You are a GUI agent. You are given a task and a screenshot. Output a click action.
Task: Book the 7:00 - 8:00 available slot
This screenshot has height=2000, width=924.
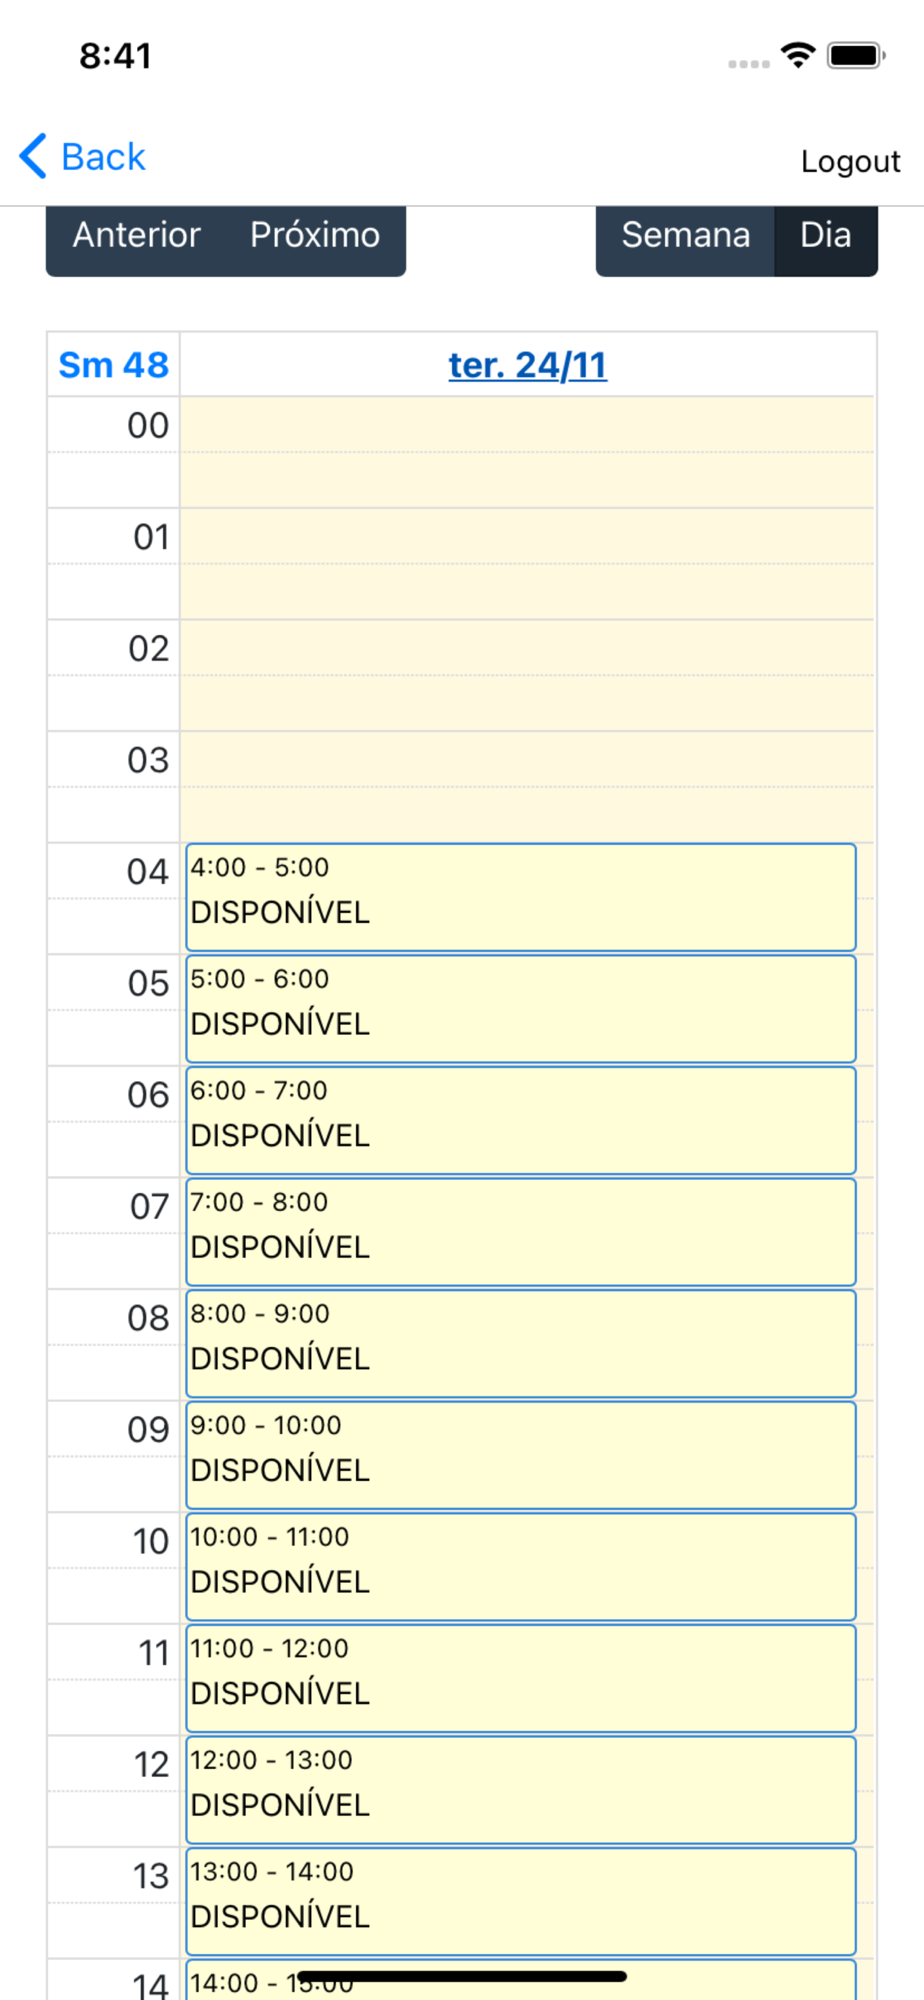pyautogui.click(x=520, y=1232)
